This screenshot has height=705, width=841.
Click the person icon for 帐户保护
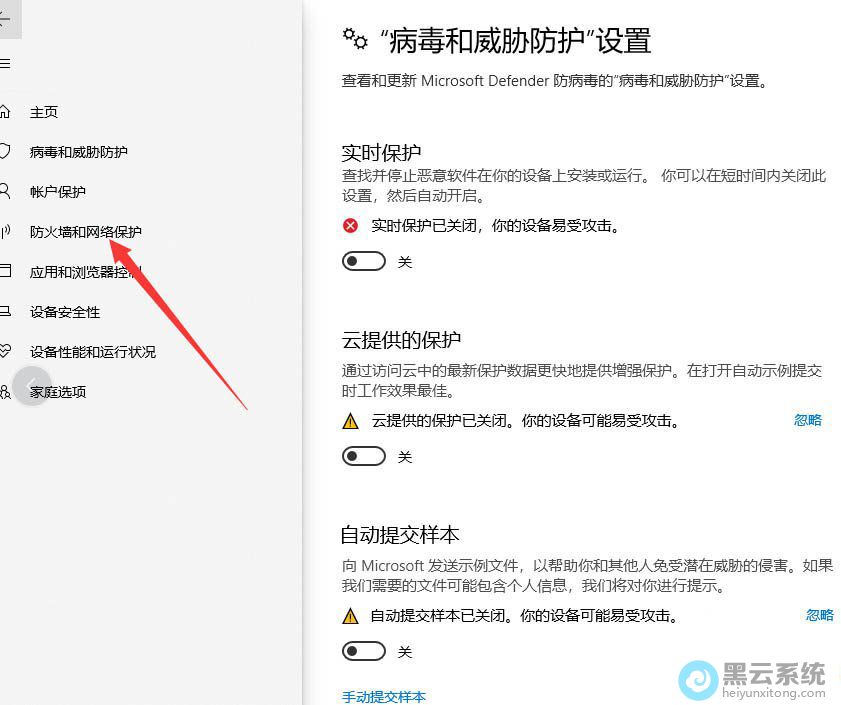pyautogui.click(x=5, y=191)
